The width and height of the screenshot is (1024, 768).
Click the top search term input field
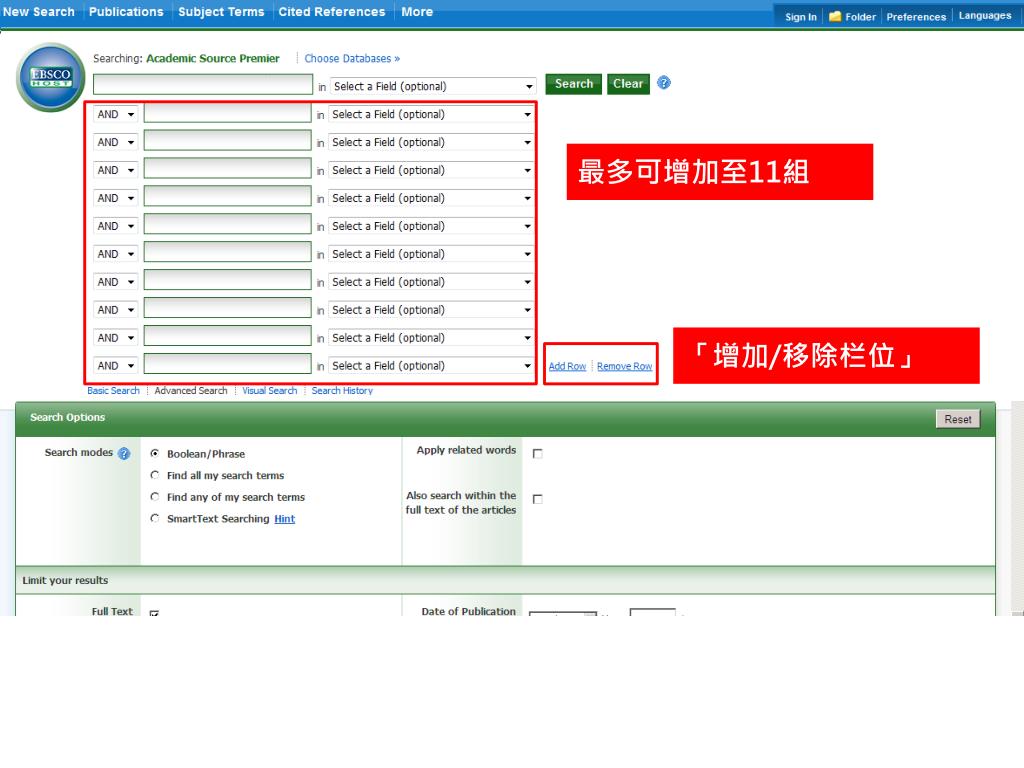pos(203,85)
